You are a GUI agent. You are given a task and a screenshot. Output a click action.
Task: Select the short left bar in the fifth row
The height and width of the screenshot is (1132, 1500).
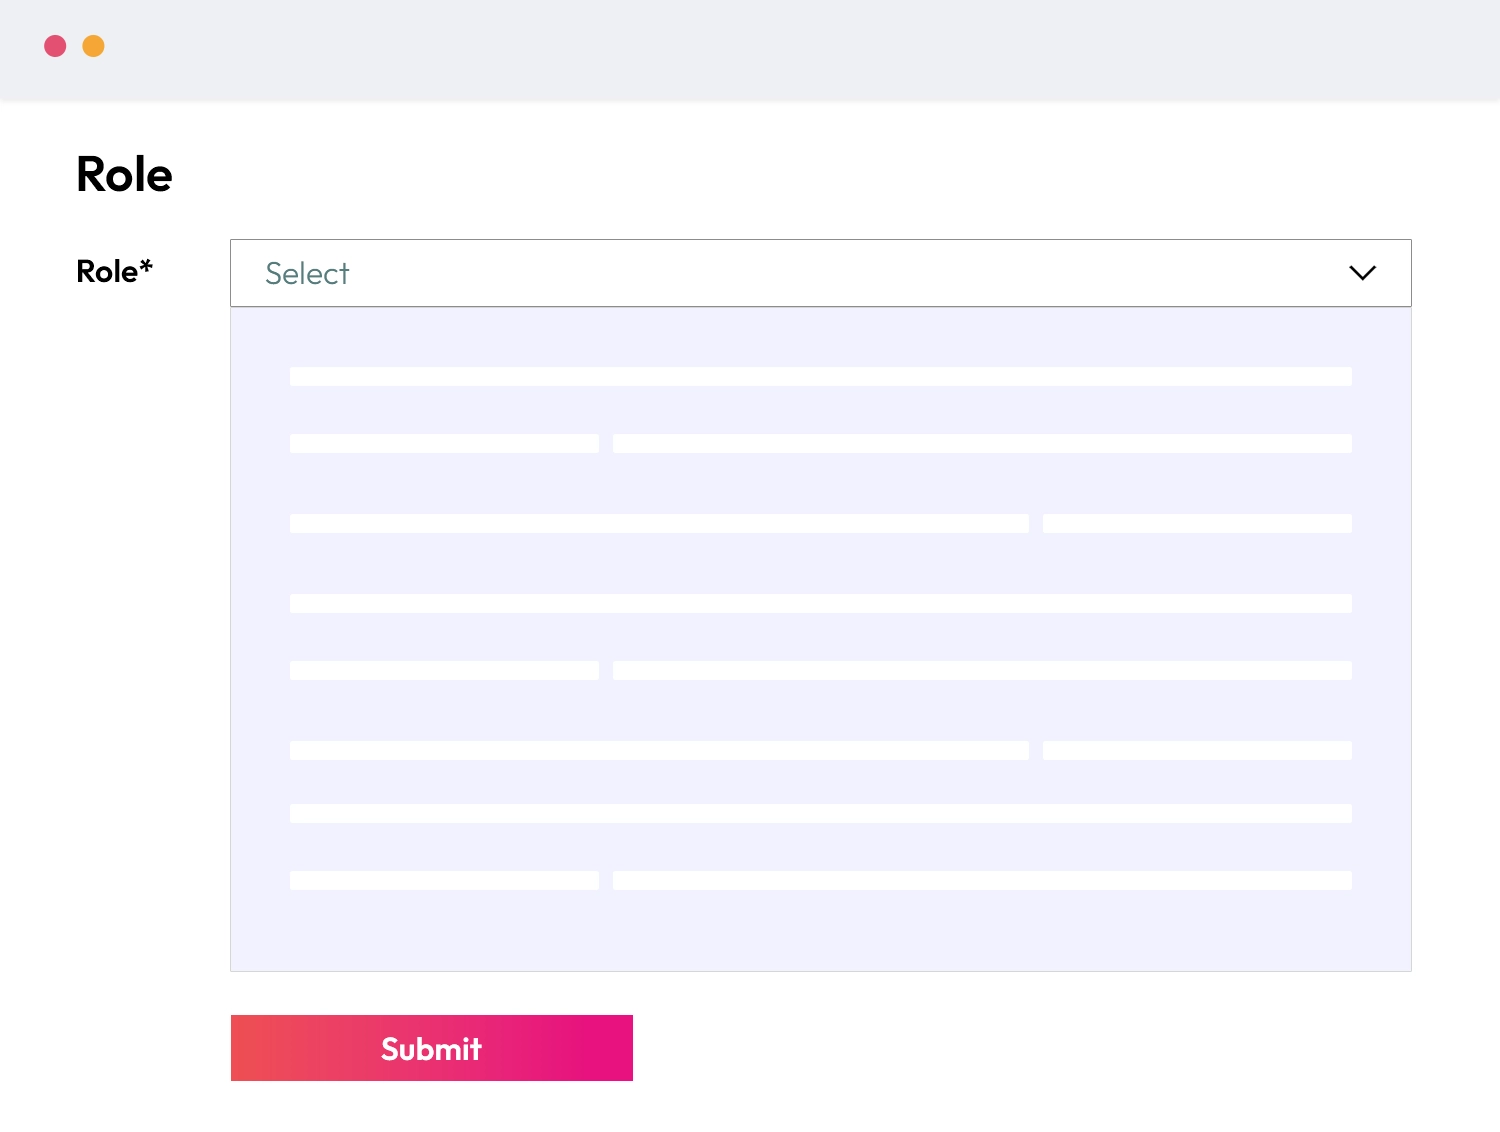tap(444, 670)
